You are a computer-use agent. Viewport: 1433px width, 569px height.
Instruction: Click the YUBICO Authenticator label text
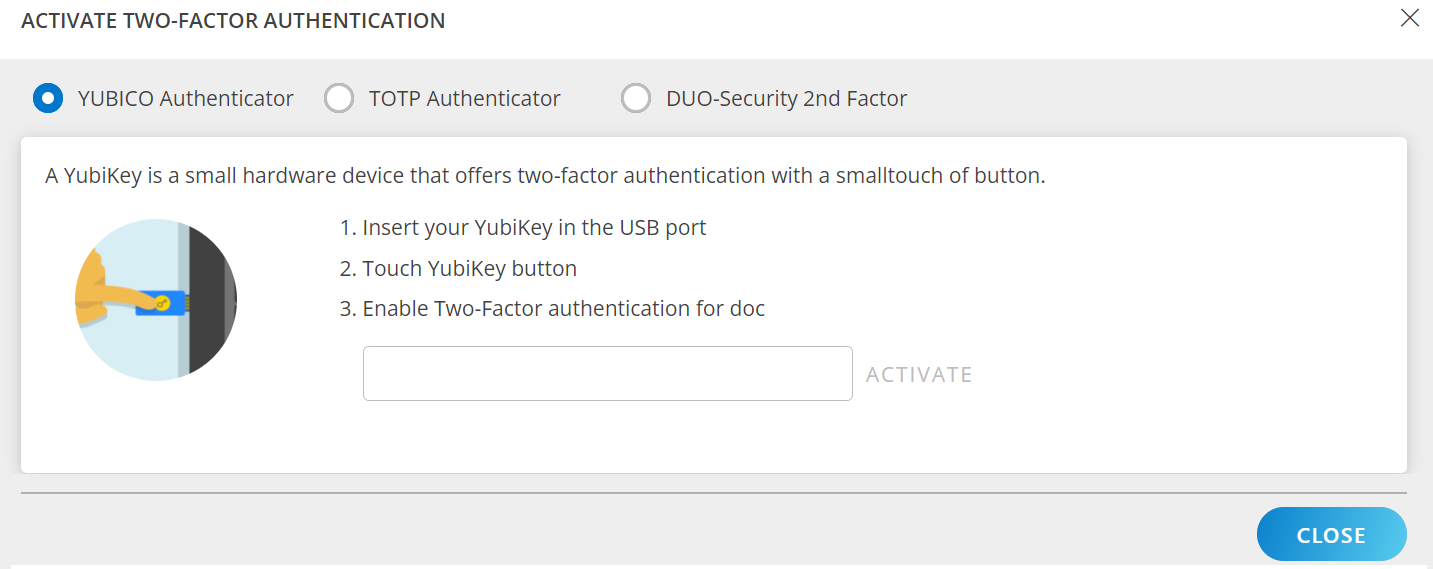185,98
